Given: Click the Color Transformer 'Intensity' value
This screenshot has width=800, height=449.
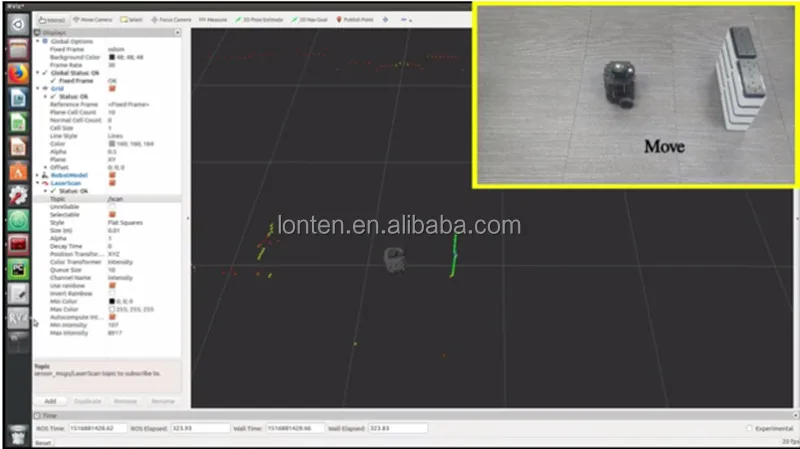Looking at the screenshot, I should click(x=120, y=262).
